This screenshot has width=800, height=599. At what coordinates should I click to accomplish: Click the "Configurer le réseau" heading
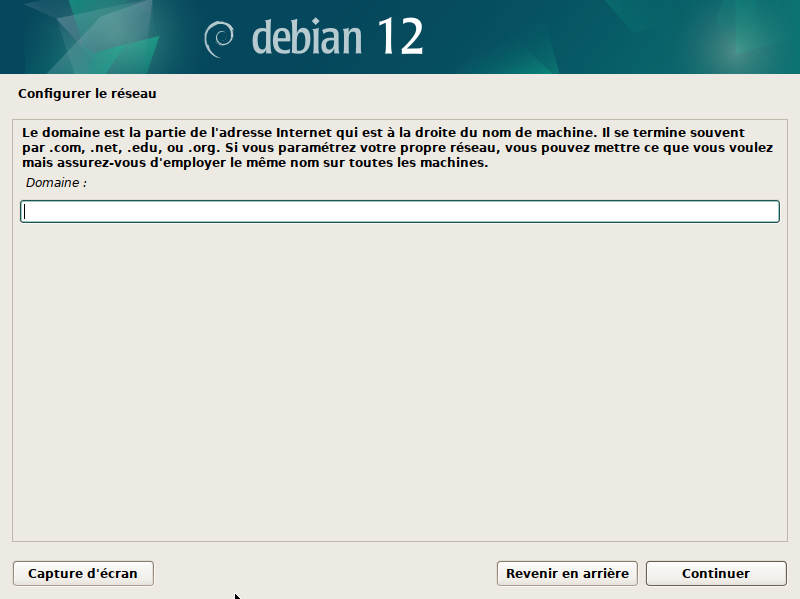87,94
